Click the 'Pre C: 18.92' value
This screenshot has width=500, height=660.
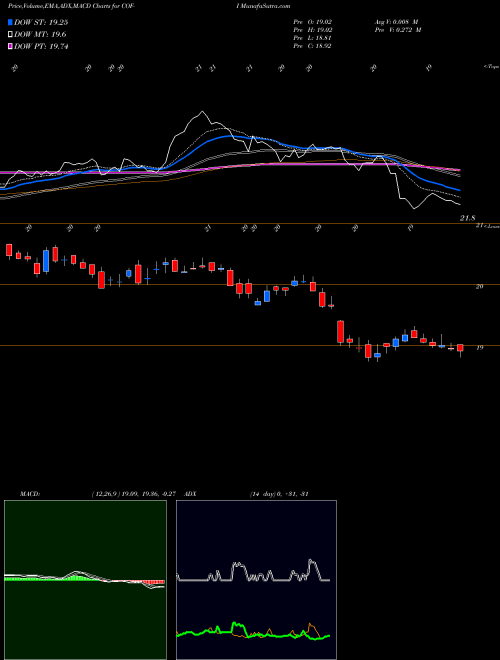coord(313,46)
